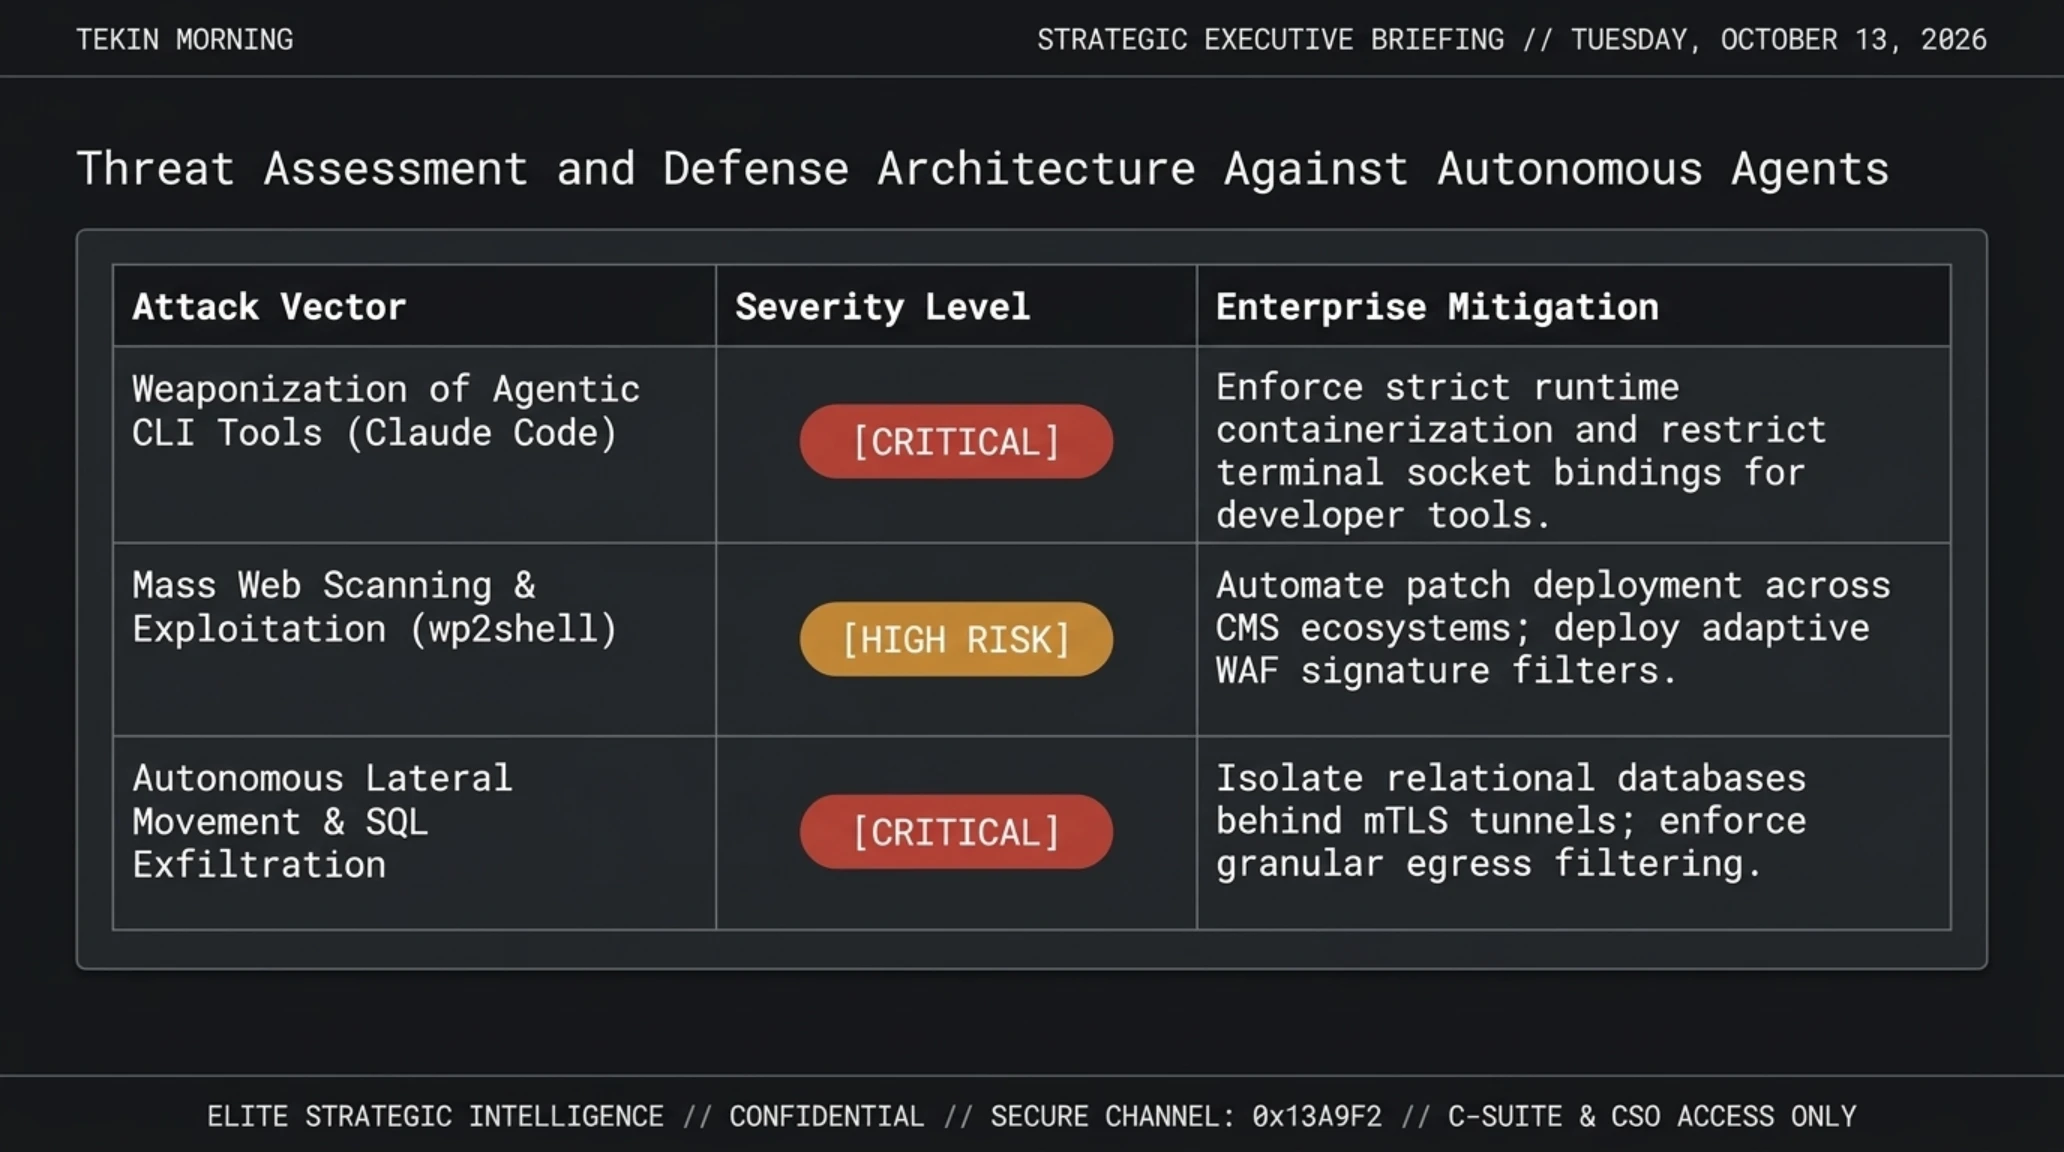Click the CRITICAL badge for Claude Code row
Screen dimensions: 2064x1152
tap(956, 441)
